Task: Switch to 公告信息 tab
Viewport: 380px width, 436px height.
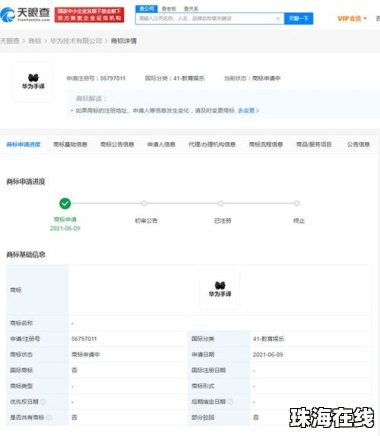Action: pyautogui.click(x=358, y=144)
